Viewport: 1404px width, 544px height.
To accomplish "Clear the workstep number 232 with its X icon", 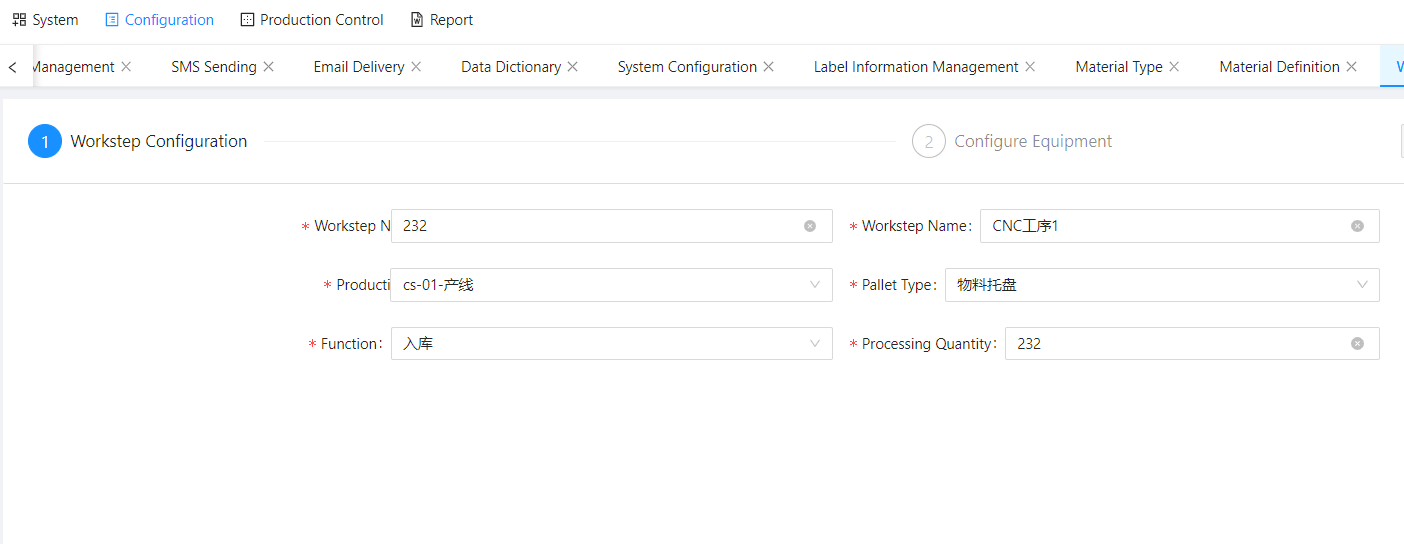I will tap(810, 226).
